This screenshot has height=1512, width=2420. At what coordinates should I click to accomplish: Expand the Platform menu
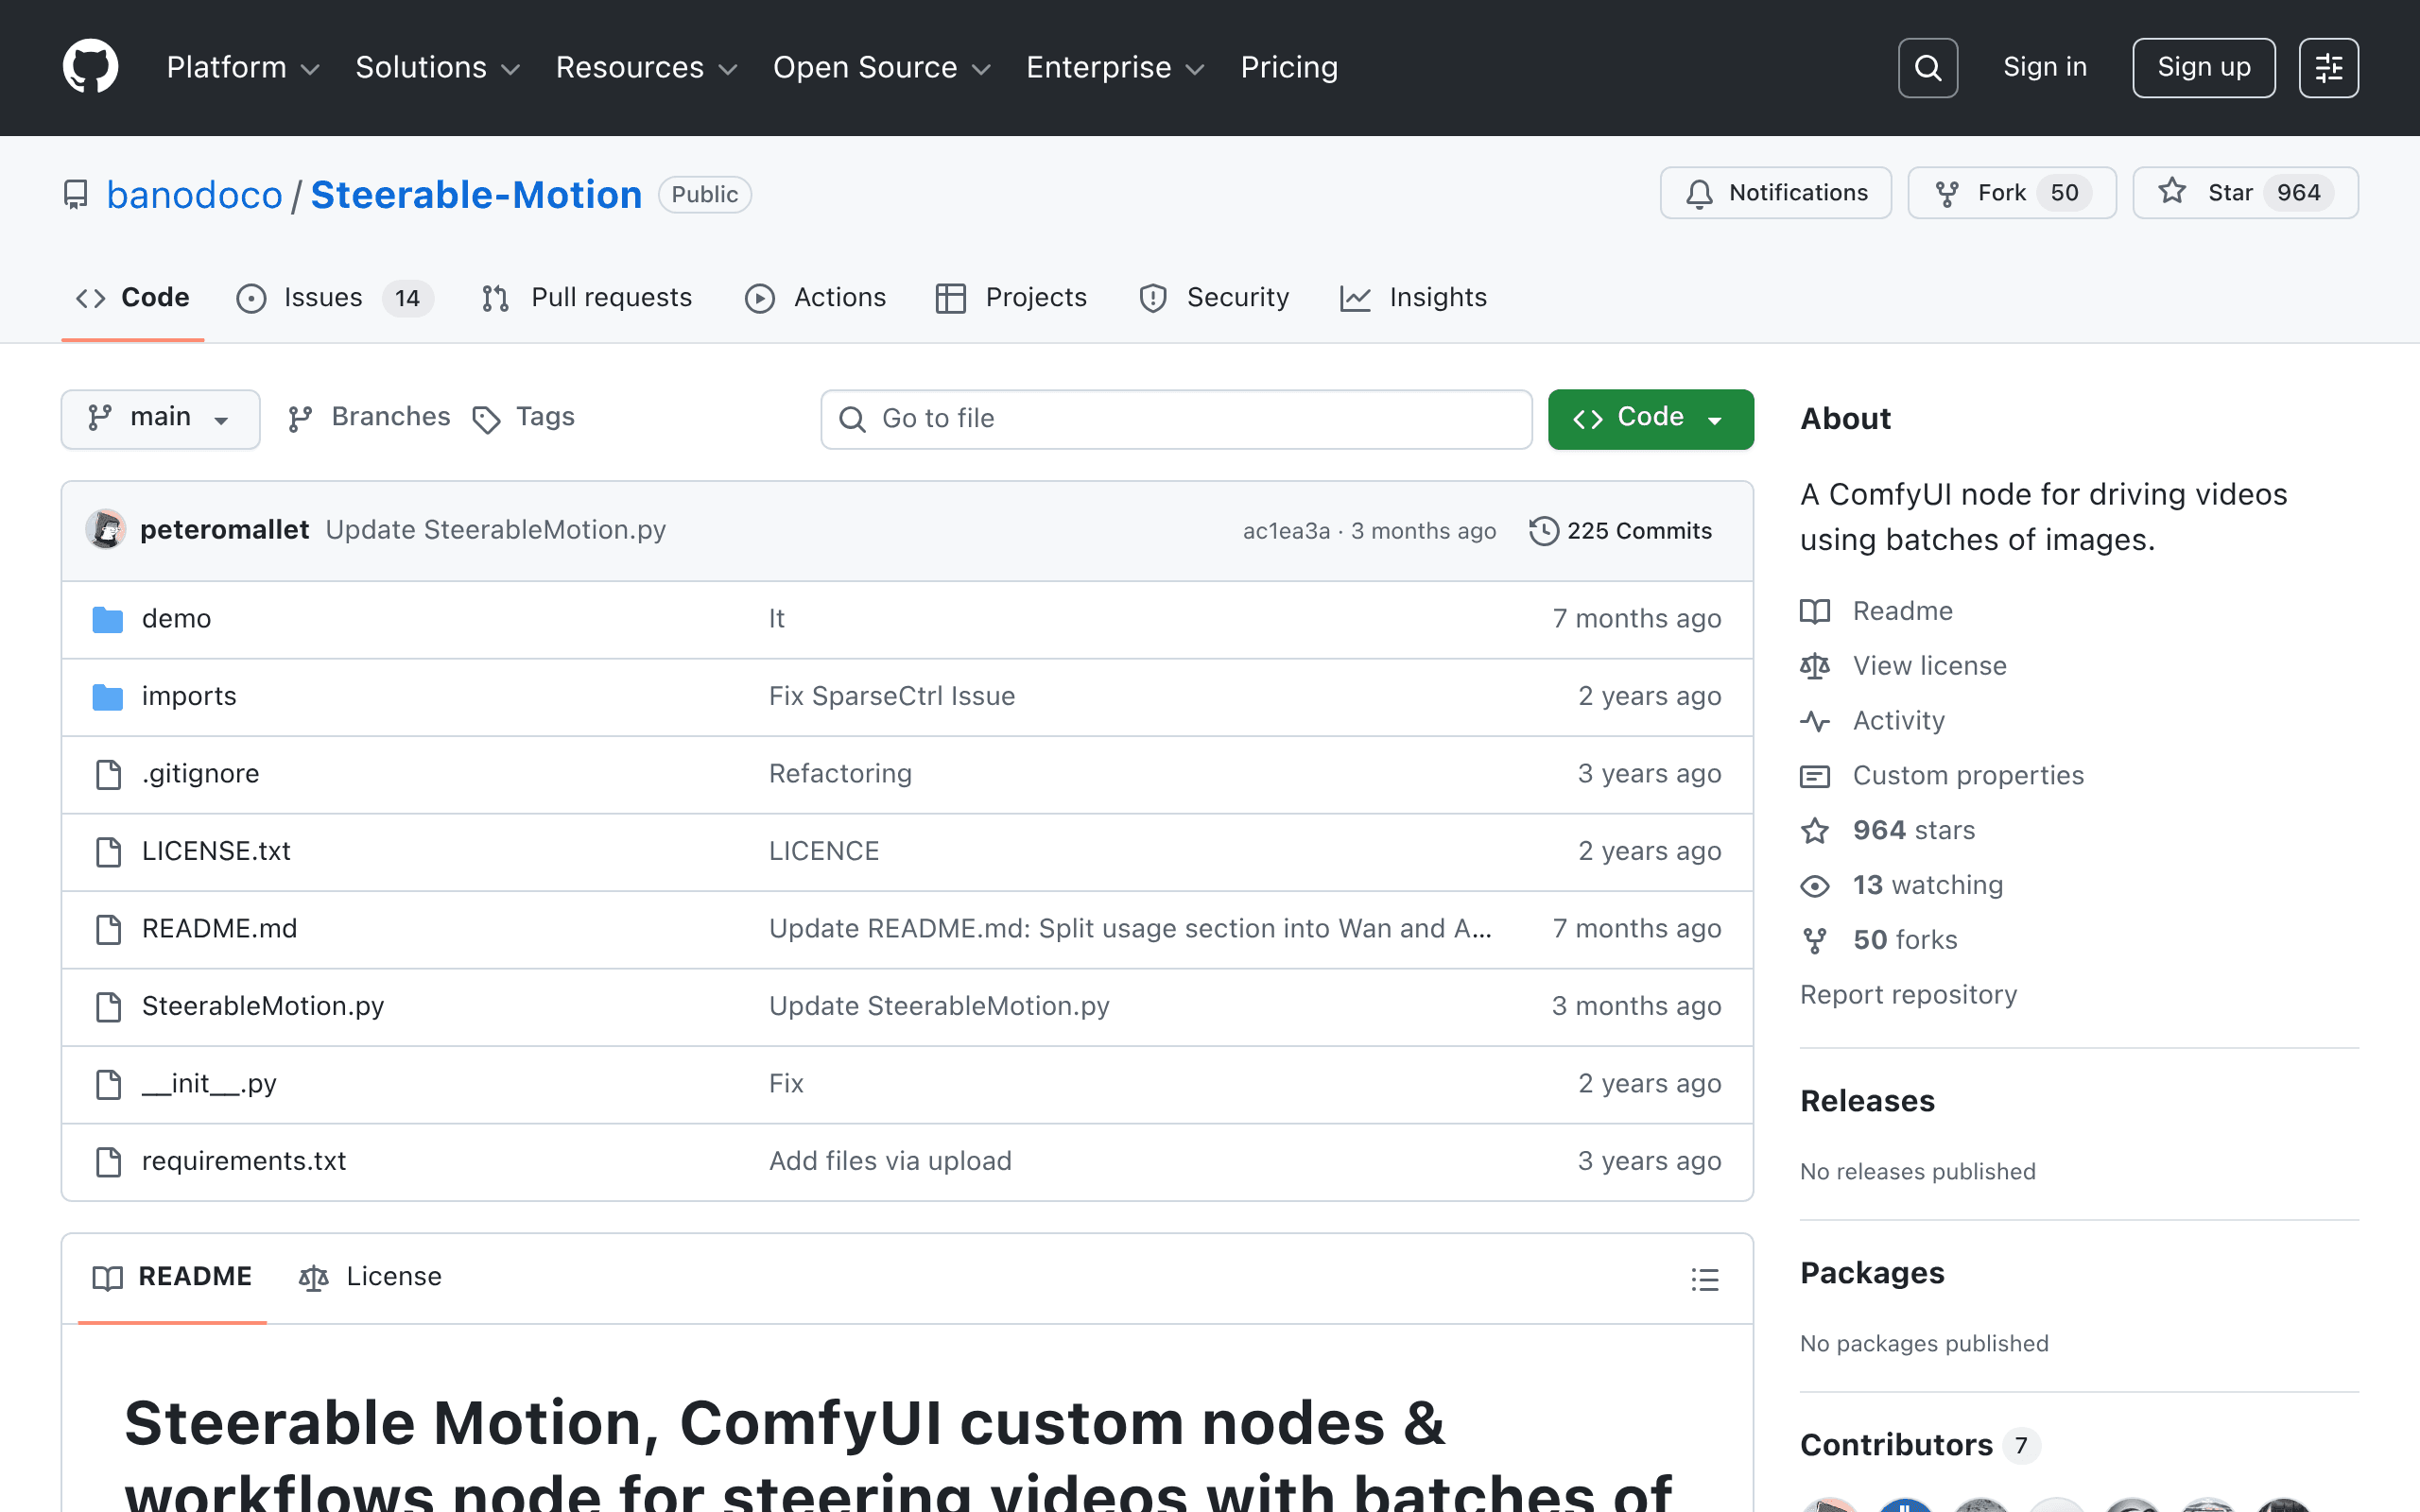click(x=243, y=68)
